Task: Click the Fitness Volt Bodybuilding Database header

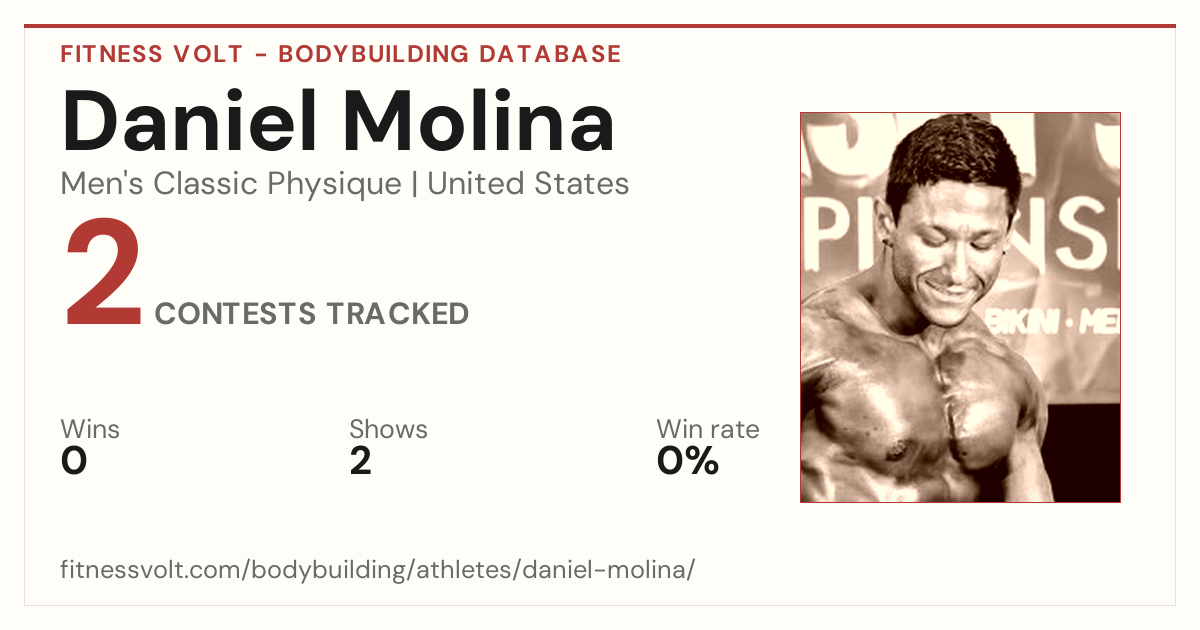Action: pos(341,54)
